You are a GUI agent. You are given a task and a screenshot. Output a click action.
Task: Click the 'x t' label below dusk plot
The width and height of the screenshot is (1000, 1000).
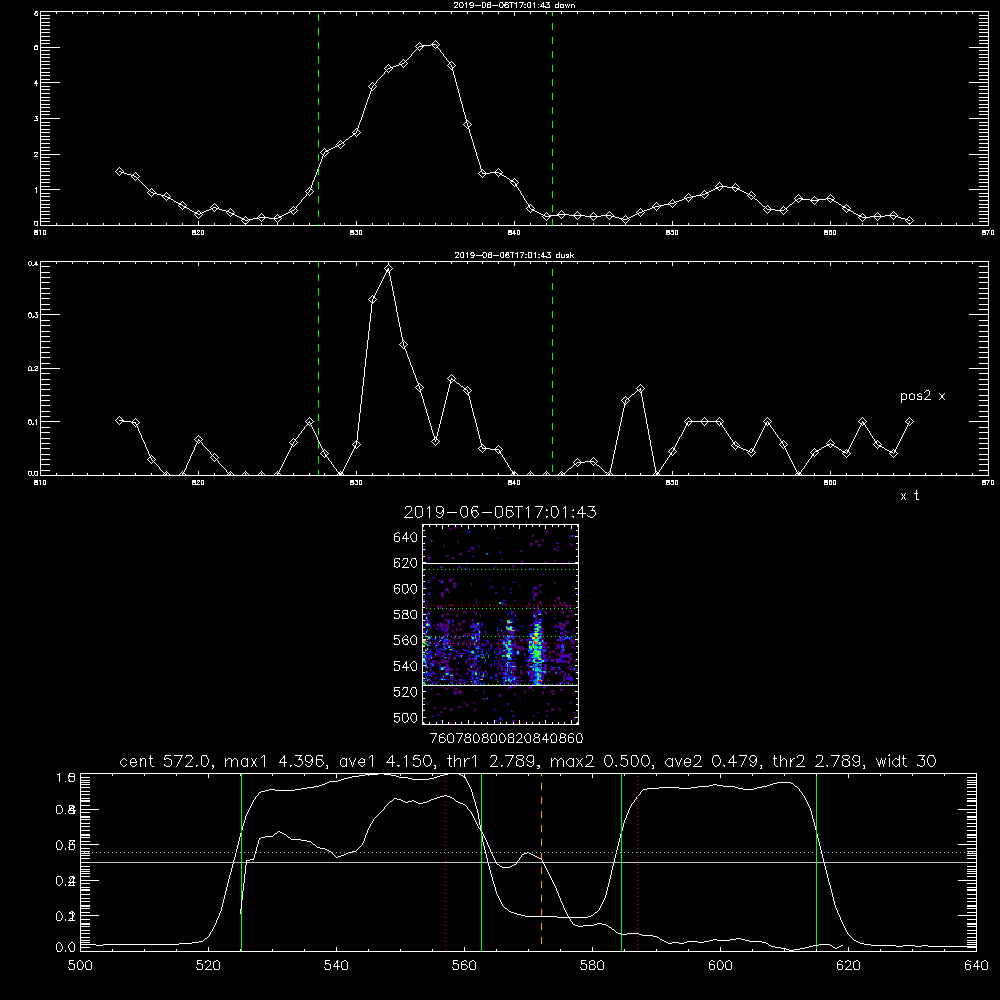(909, 496)
